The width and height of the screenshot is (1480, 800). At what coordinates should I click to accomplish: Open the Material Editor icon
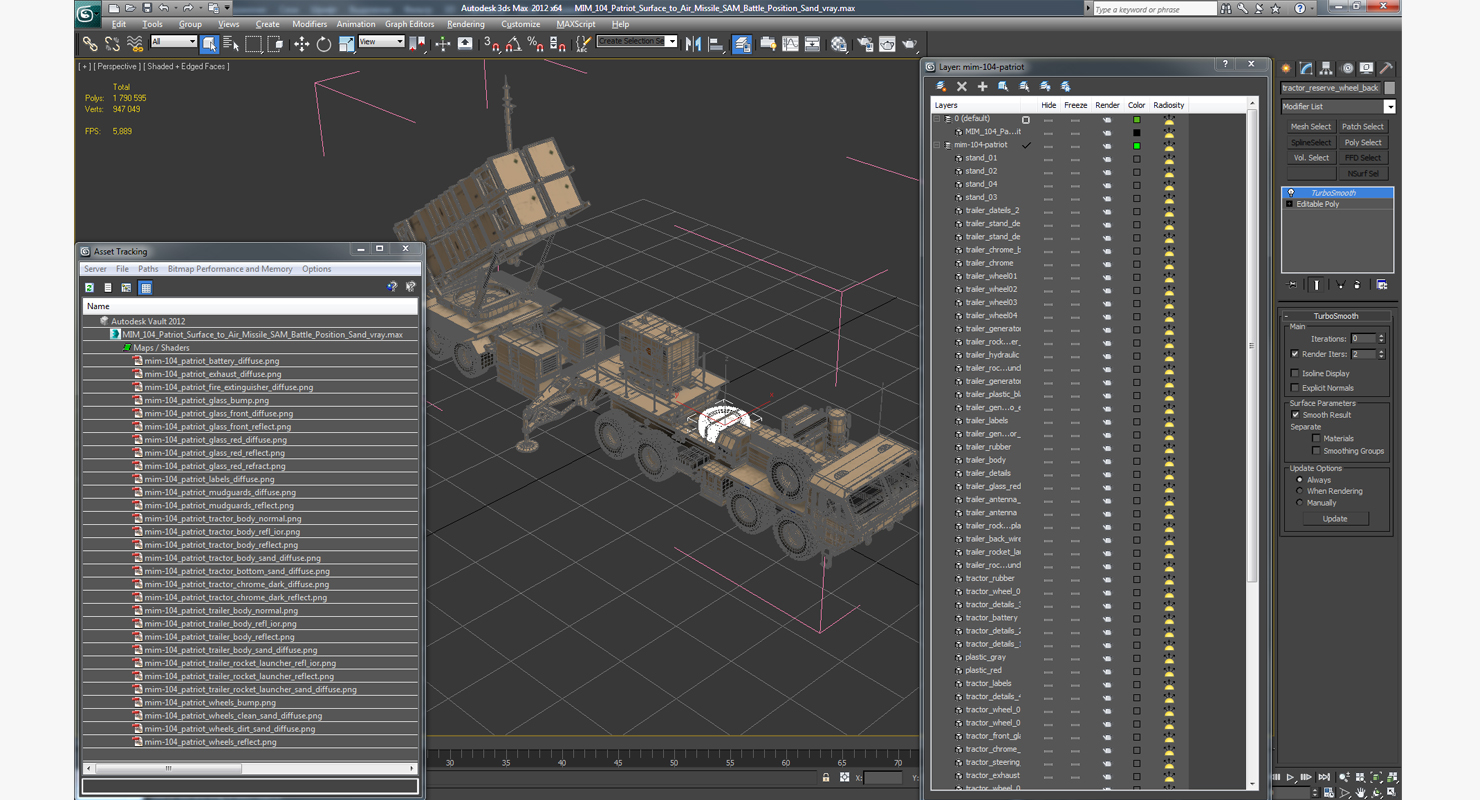(839, 44)
